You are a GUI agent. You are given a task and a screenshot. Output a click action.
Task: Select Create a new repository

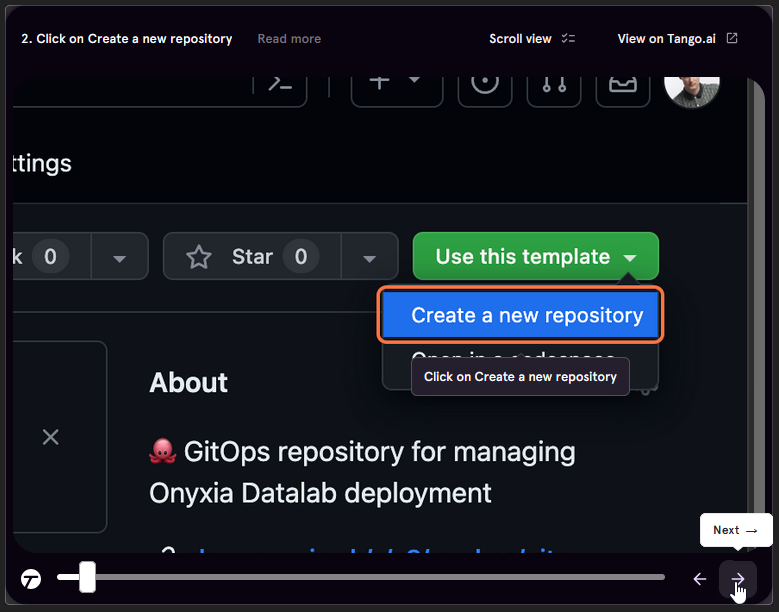click(x=520, y=316)
